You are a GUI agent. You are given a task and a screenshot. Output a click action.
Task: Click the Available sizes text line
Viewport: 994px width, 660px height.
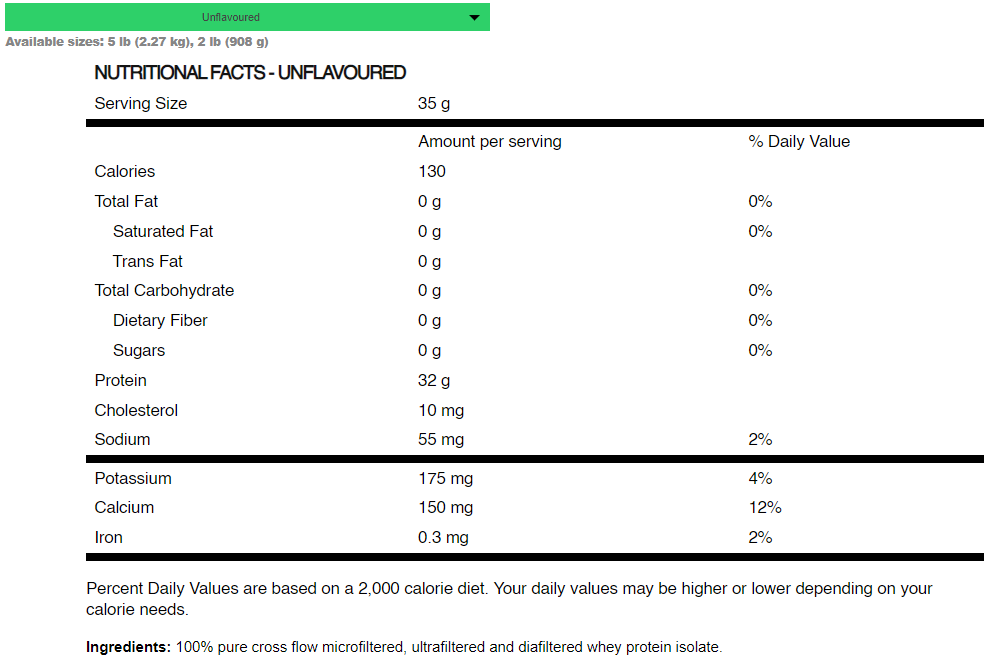[137, 42]
